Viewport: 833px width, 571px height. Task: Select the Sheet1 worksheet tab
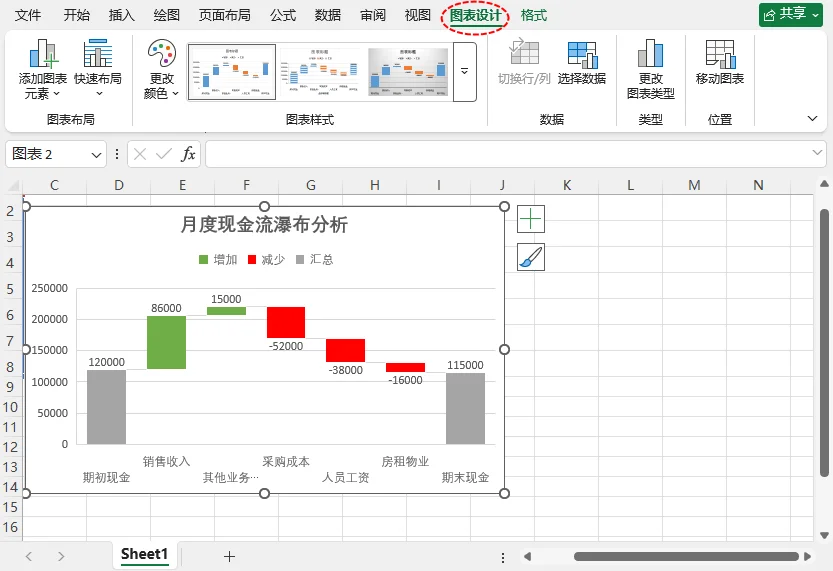point(144,555)
